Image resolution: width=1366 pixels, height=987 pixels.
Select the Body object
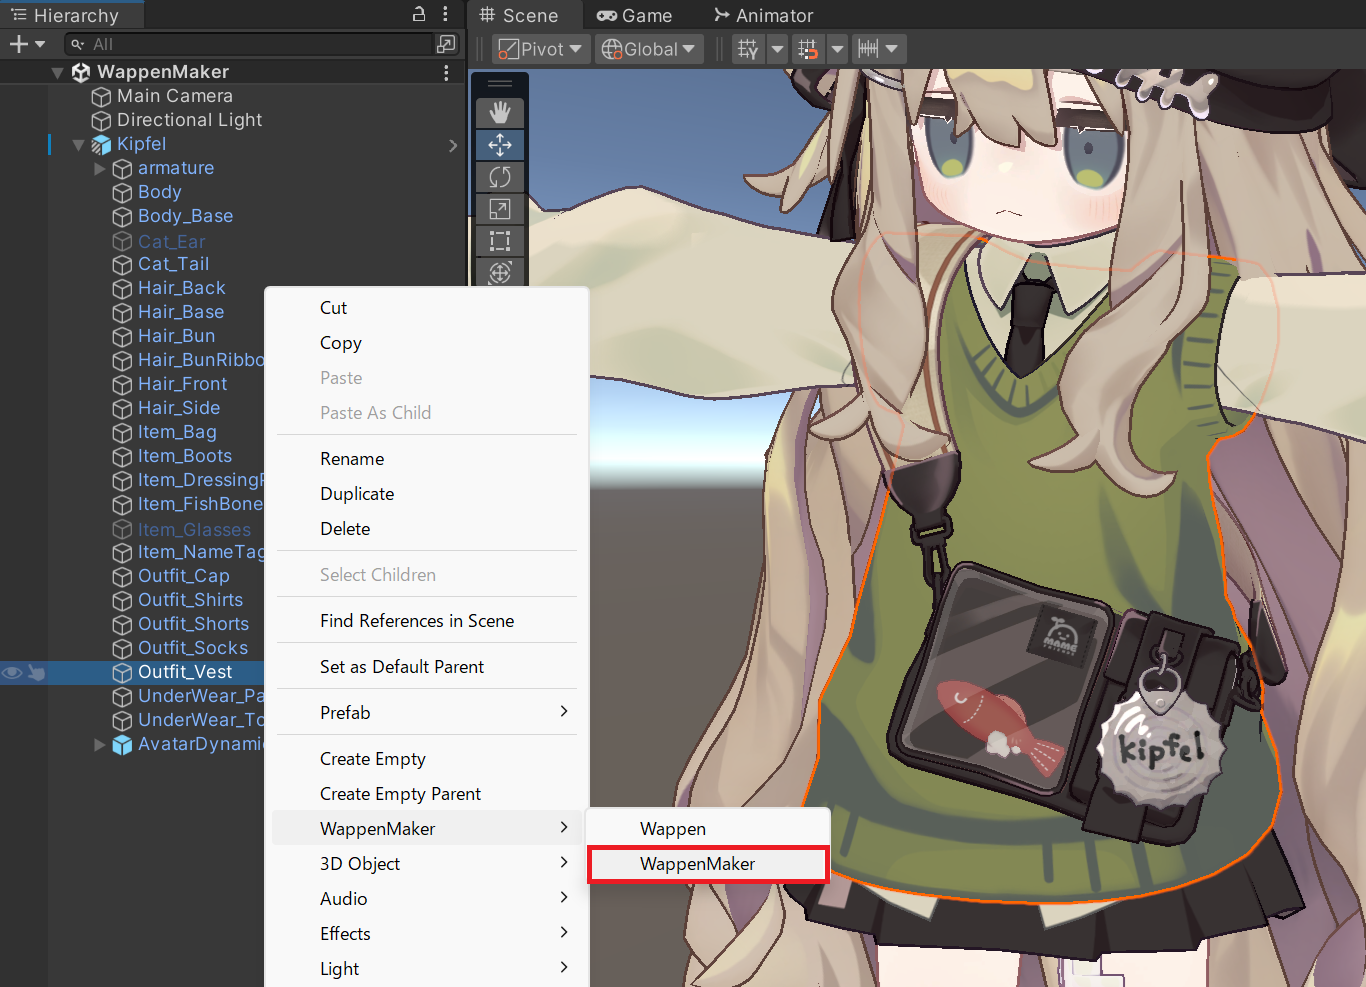(159, 192)
